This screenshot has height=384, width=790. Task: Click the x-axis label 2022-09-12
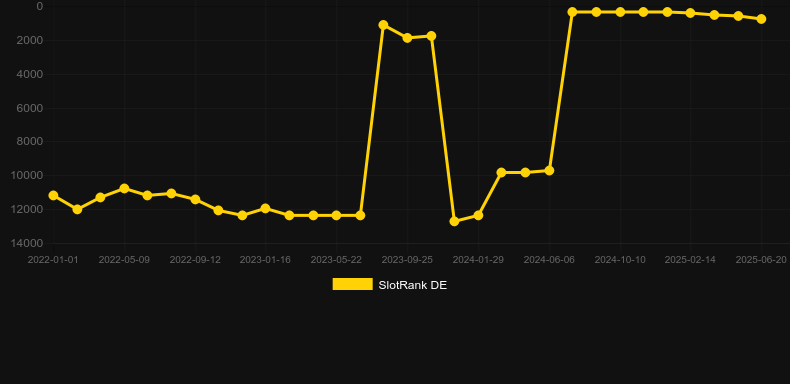pyautogui.click(x=195, y=260)
